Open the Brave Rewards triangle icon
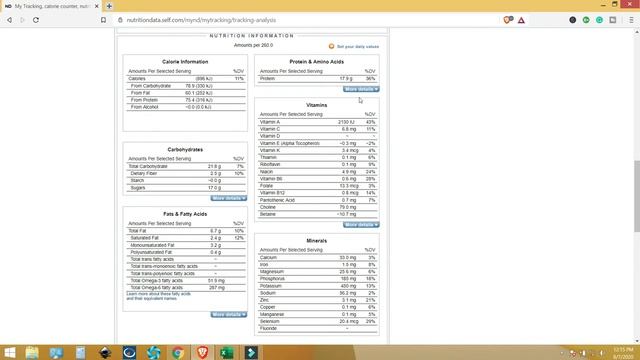The width and height of the screenshot is (640, 360). coord(521,20)
